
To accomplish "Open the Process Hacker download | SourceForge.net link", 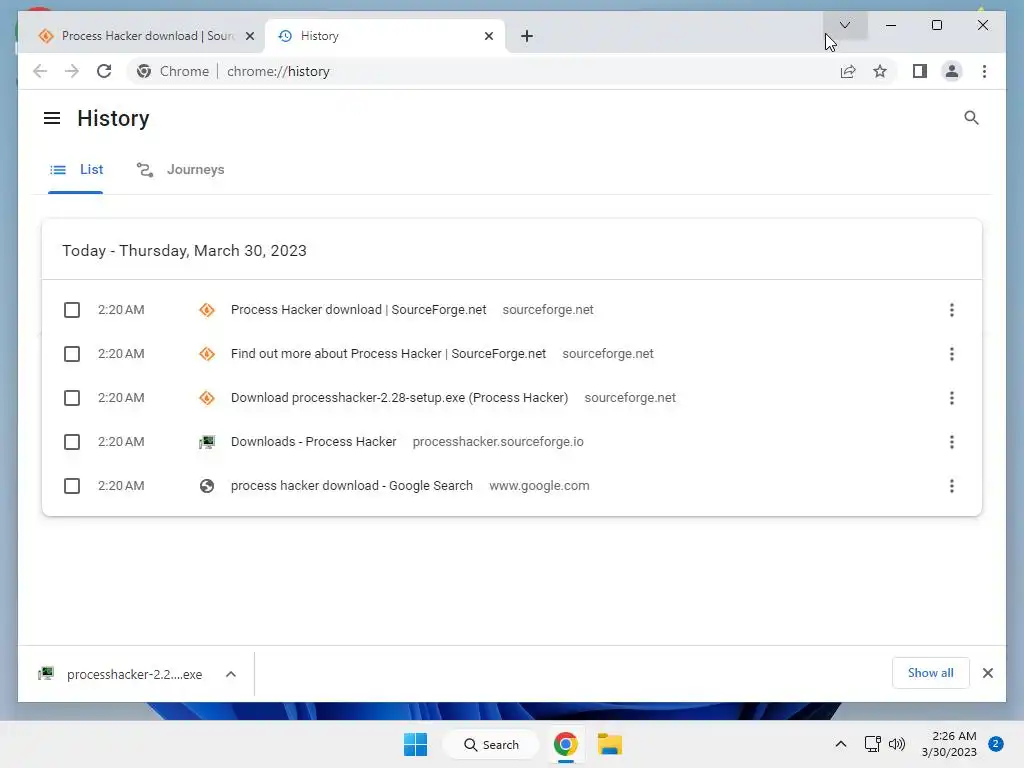I will click(359, 310).
